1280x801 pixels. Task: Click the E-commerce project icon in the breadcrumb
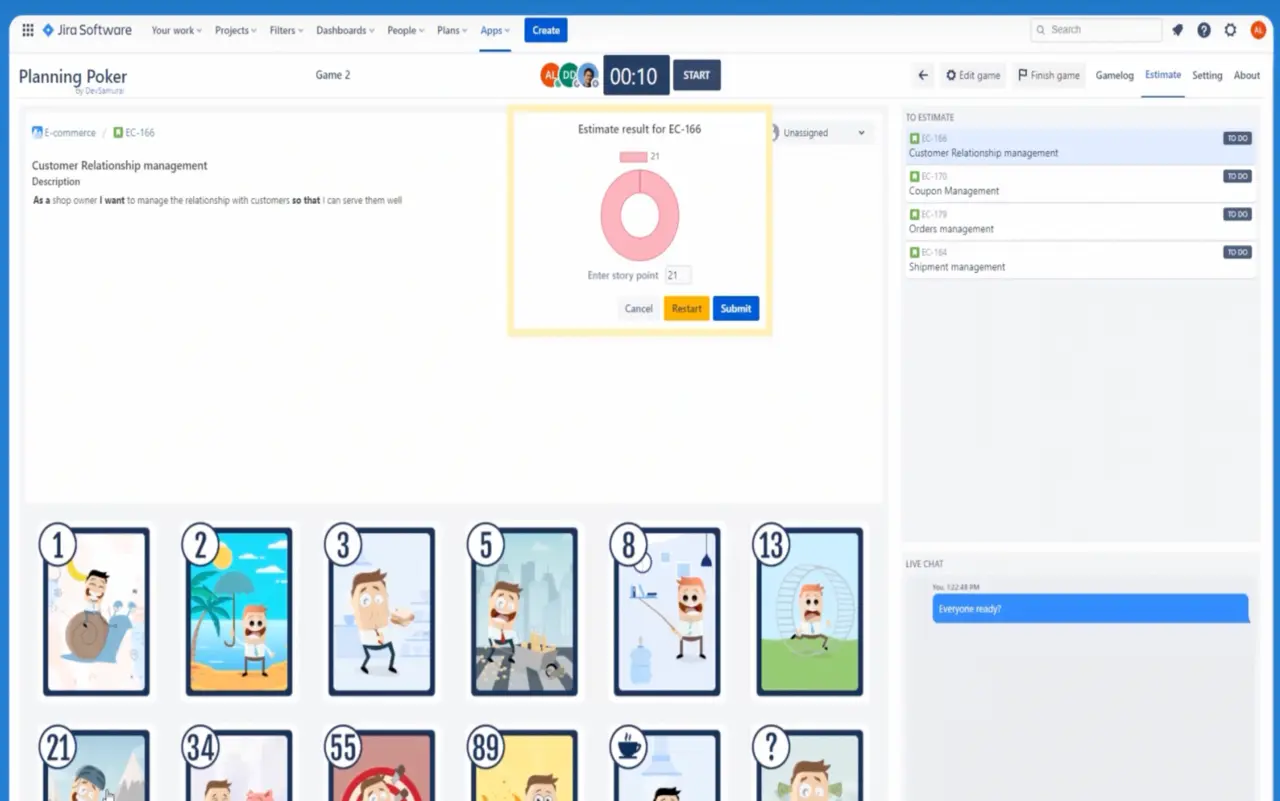click(37, 132)
